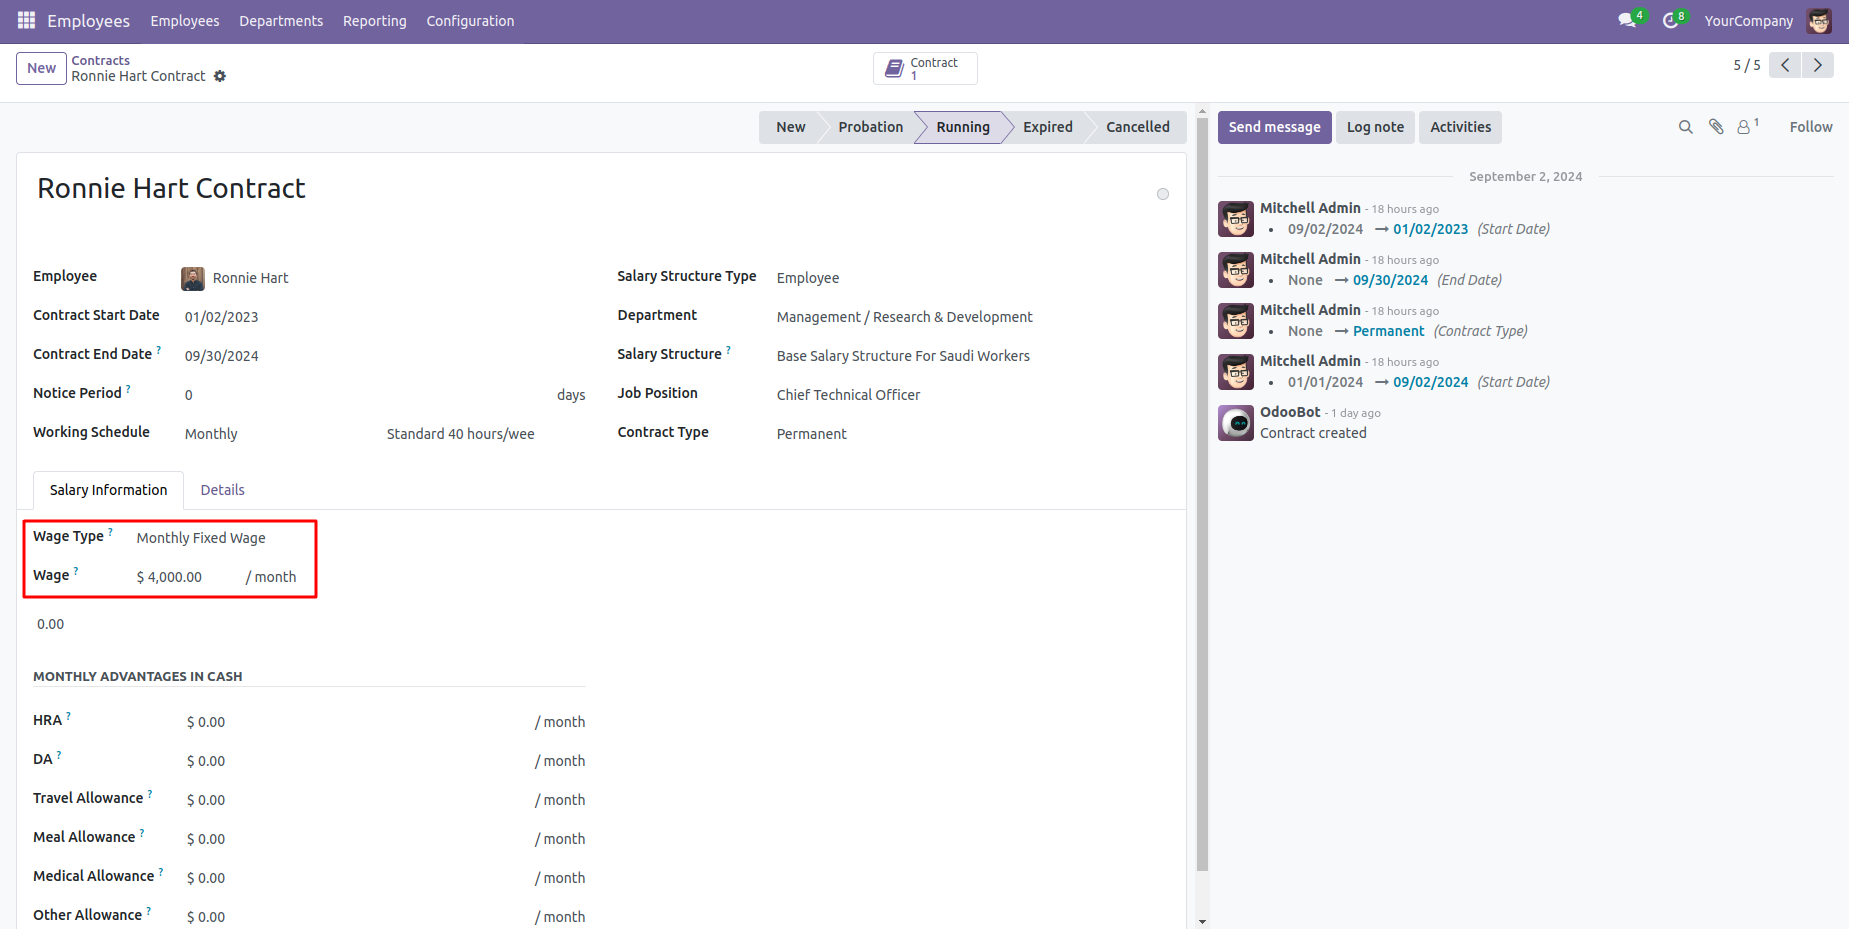
Task: Show followers via the person icon
Action: click(x=1745, y=127)
